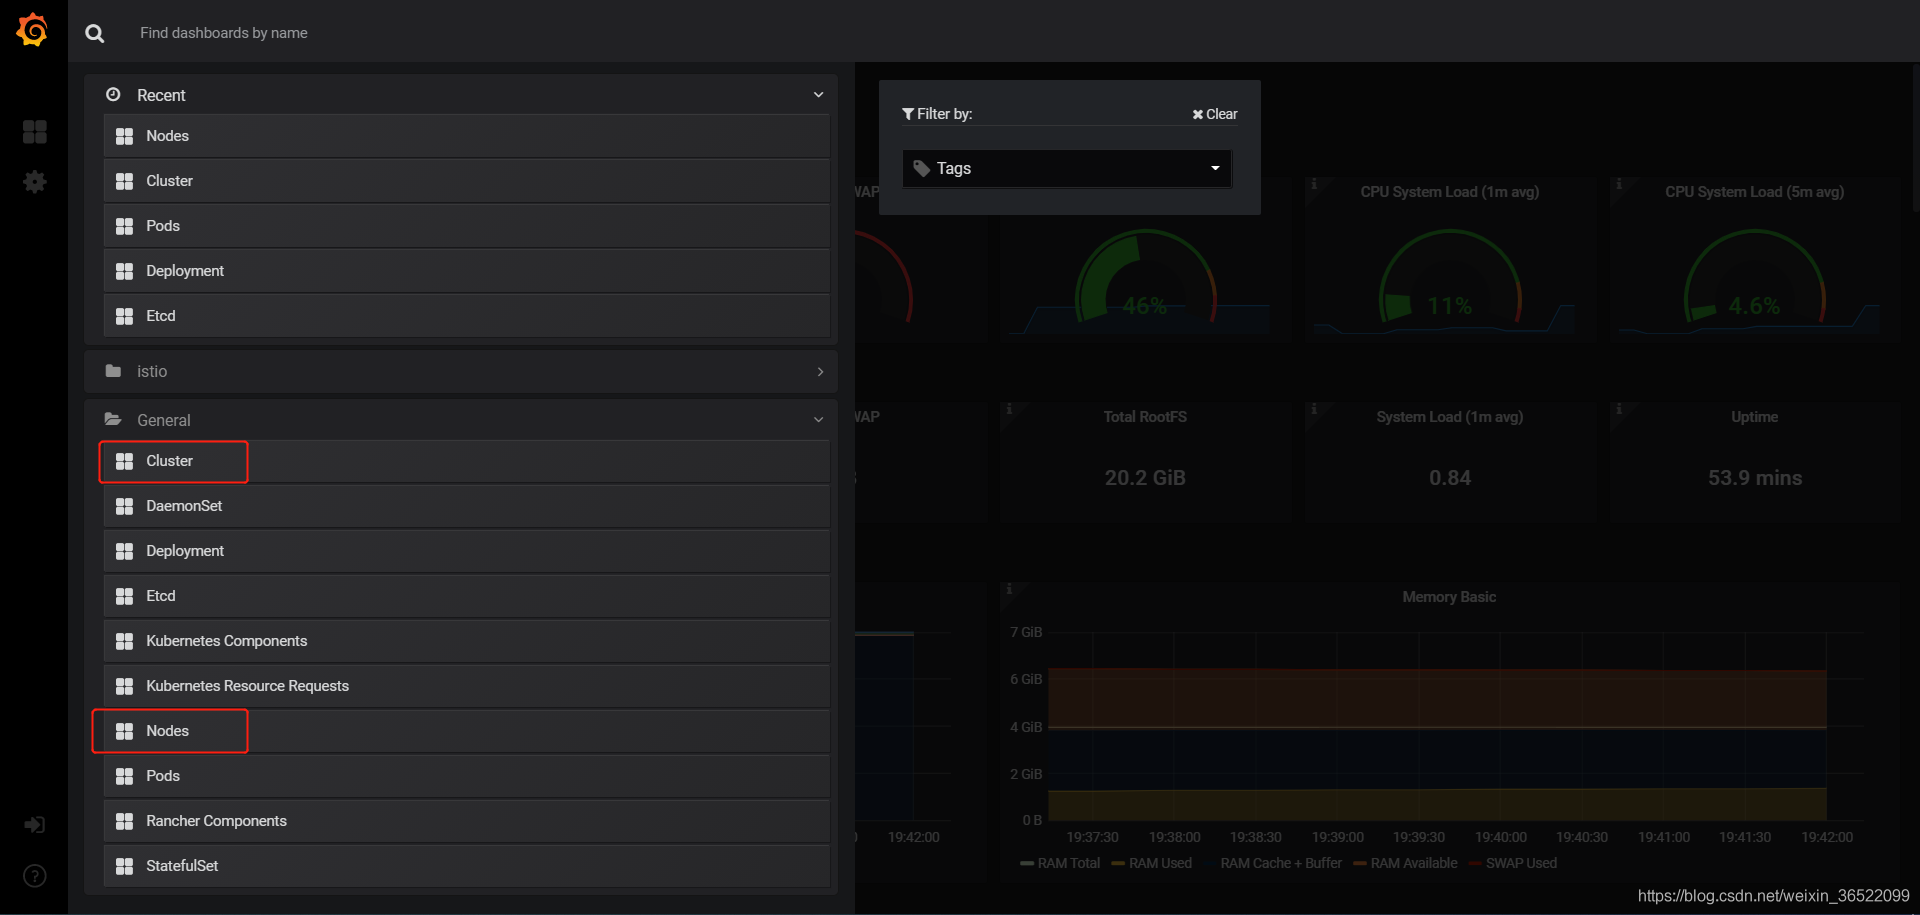Click the Recent section header
The height and width of the screenshot is (915, 1920).
coord(461,95)
